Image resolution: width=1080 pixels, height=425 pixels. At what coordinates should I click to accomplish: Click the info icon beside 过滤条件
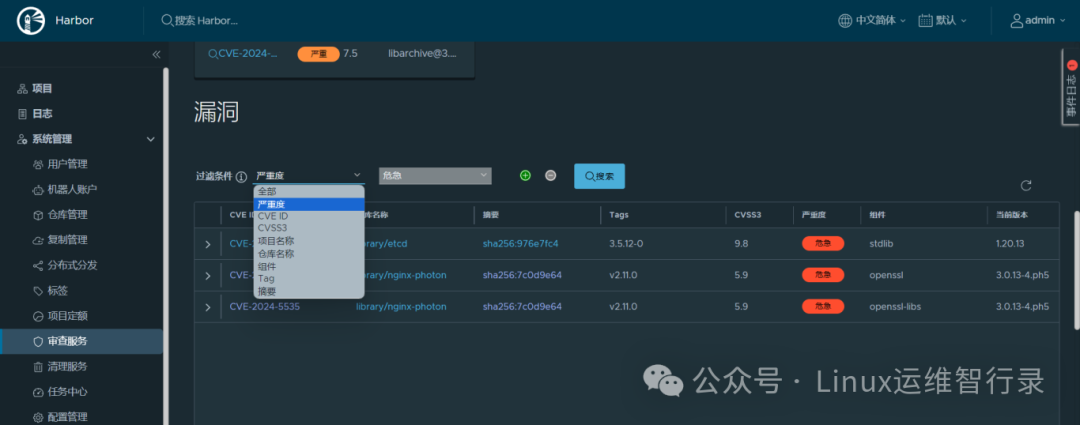click(241, 176)
